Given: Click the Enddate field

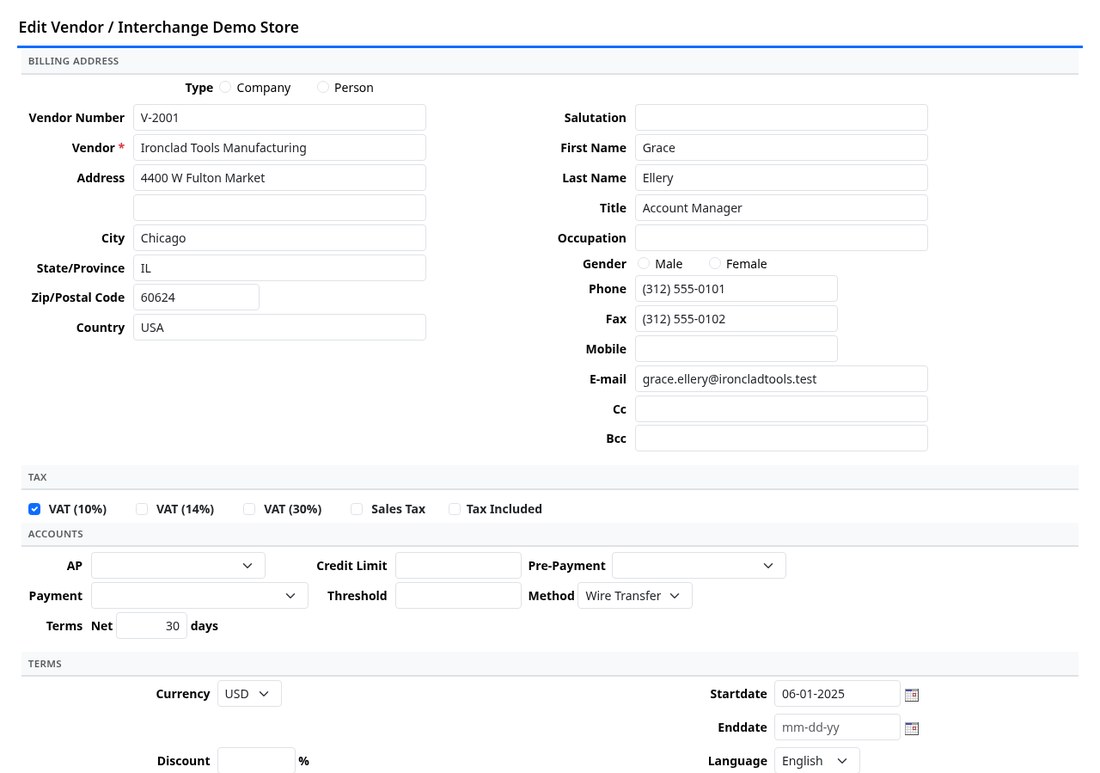Looking at the screenshot, I should (837, 727).
